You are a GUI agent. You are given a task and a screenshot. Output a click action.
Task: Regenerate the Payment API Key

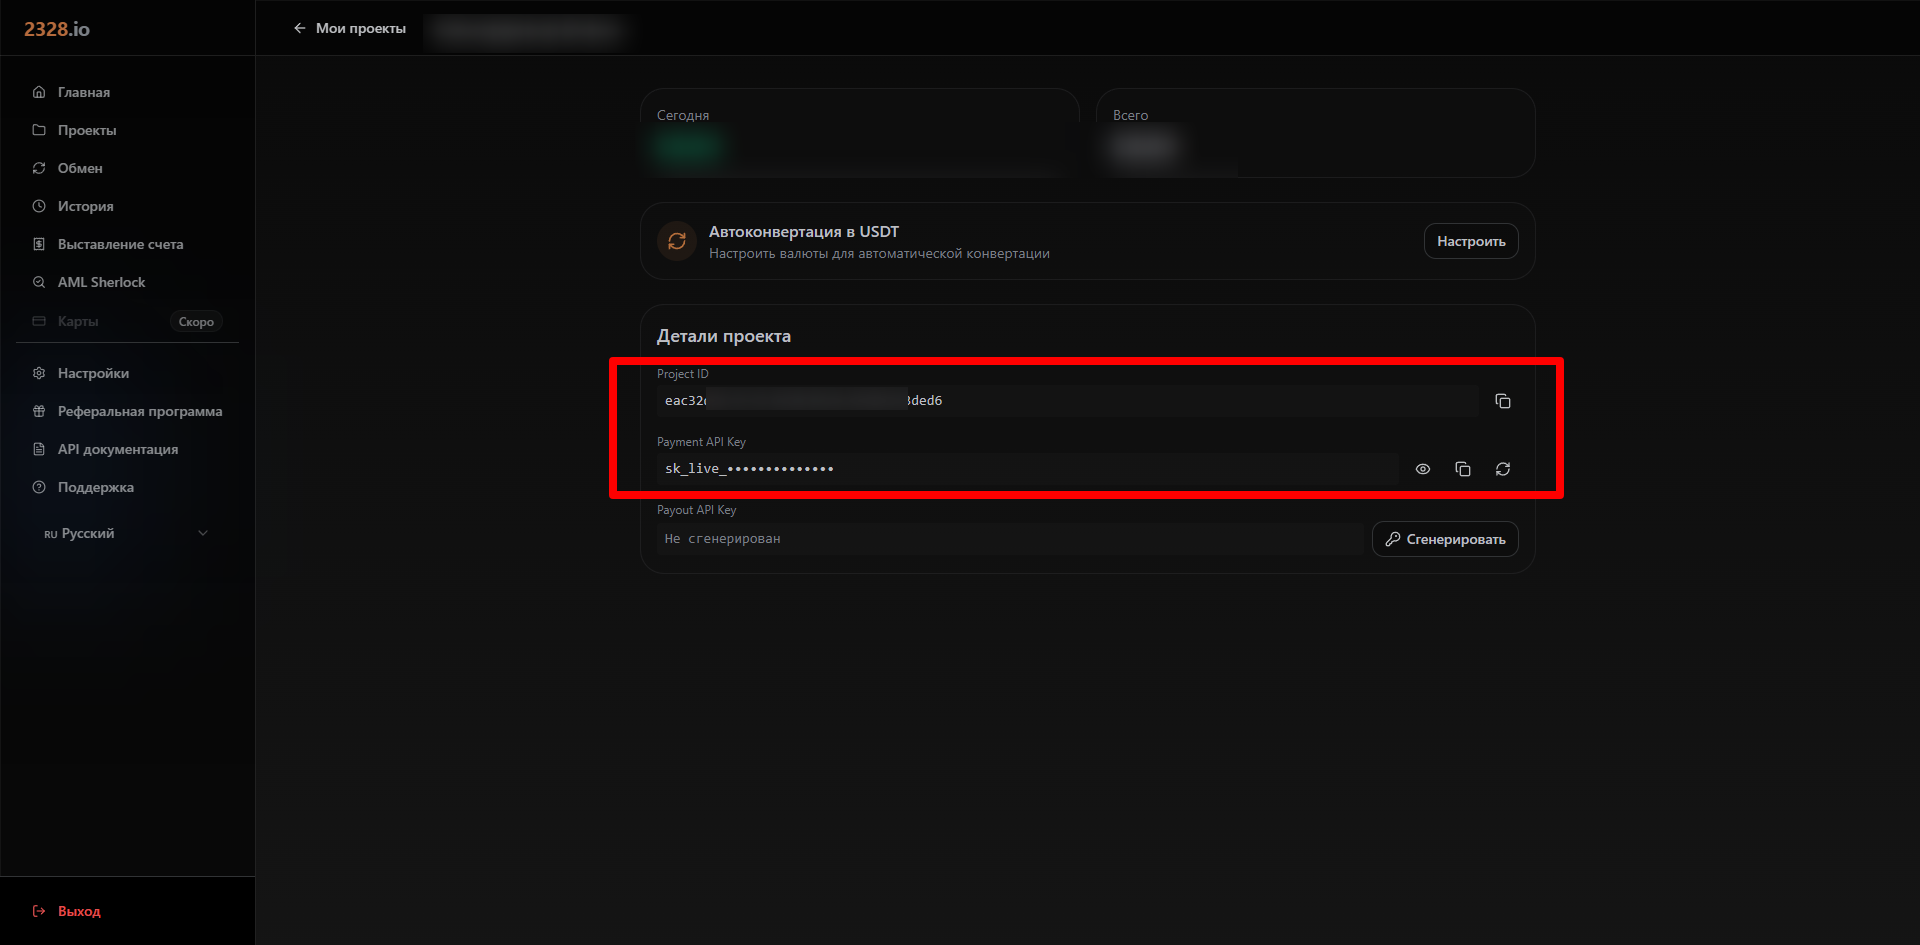(x=1502, y=469)
